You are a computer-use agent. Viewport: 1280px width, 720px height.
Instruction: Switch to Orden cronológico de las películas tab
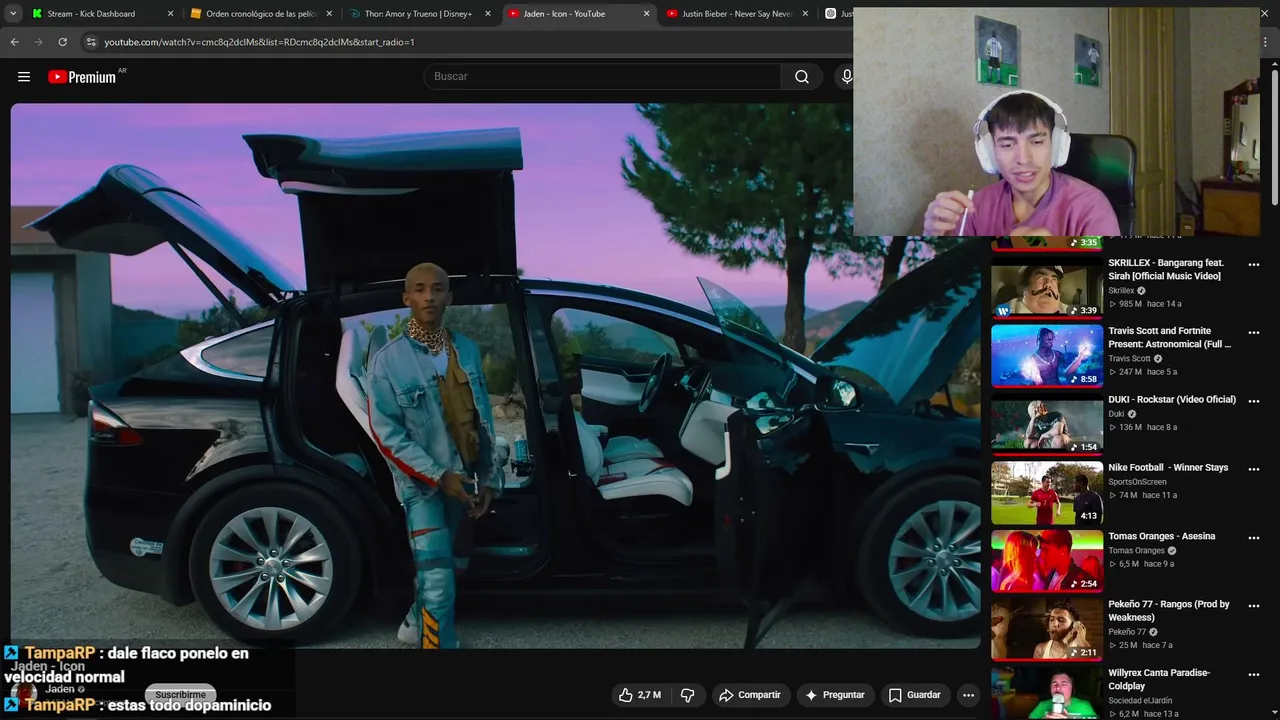point(261,14)
